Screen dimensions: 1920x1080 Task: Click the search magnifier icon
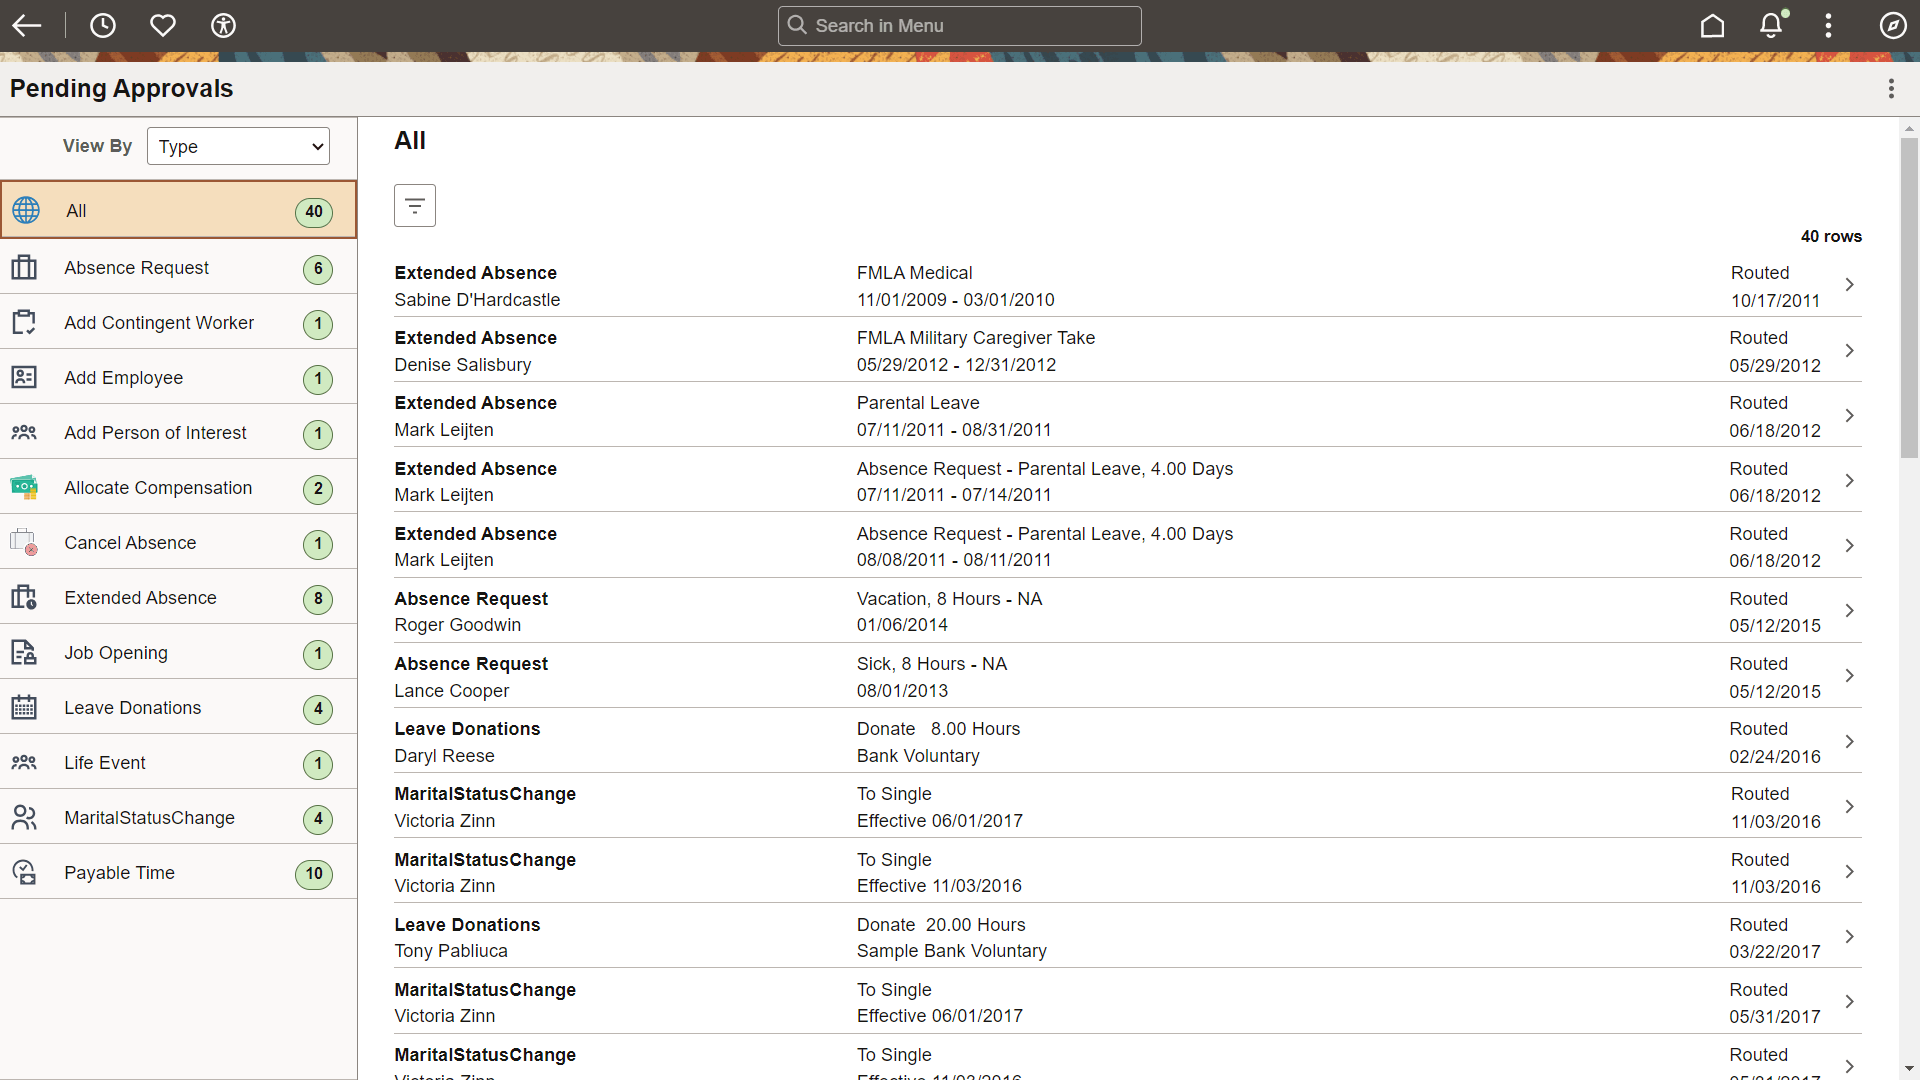(x=797, y=25)
